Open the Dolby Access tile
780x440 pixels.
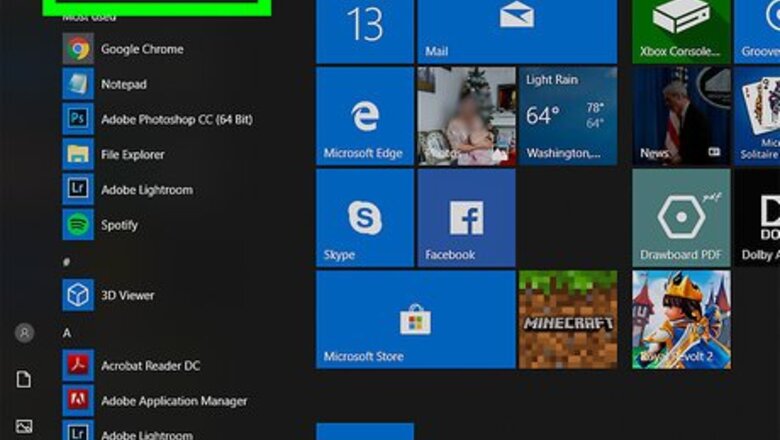coord(757,218)
